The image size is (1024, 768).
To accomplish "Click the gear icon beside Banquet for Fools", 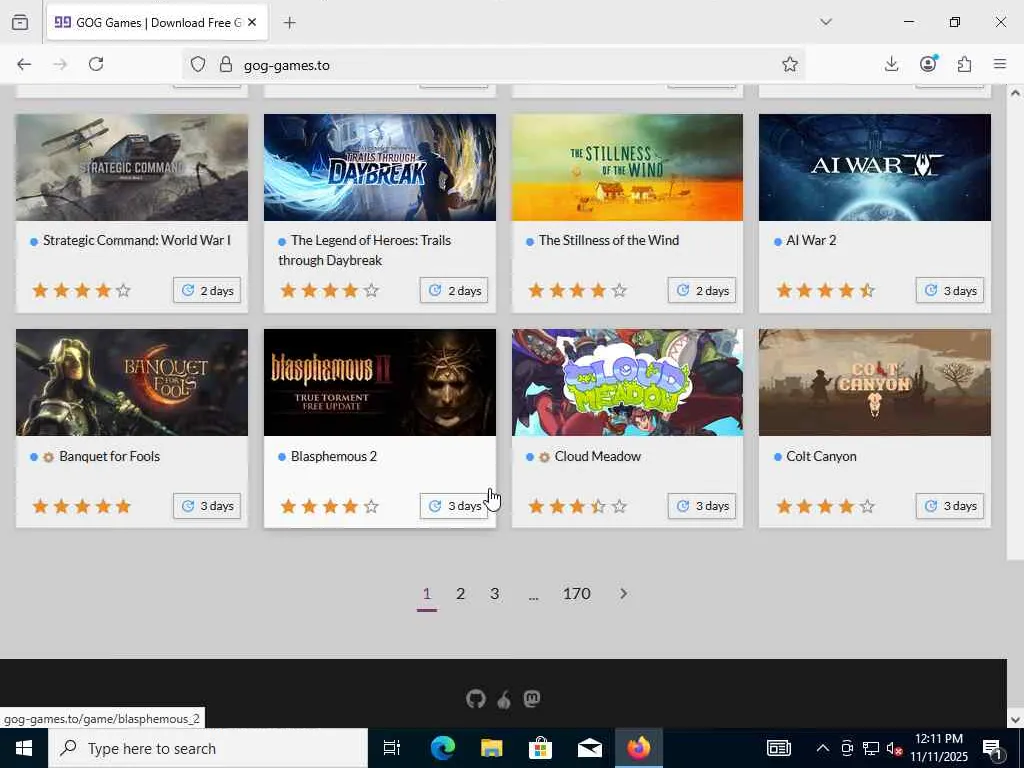I will (x=48, y=457).
